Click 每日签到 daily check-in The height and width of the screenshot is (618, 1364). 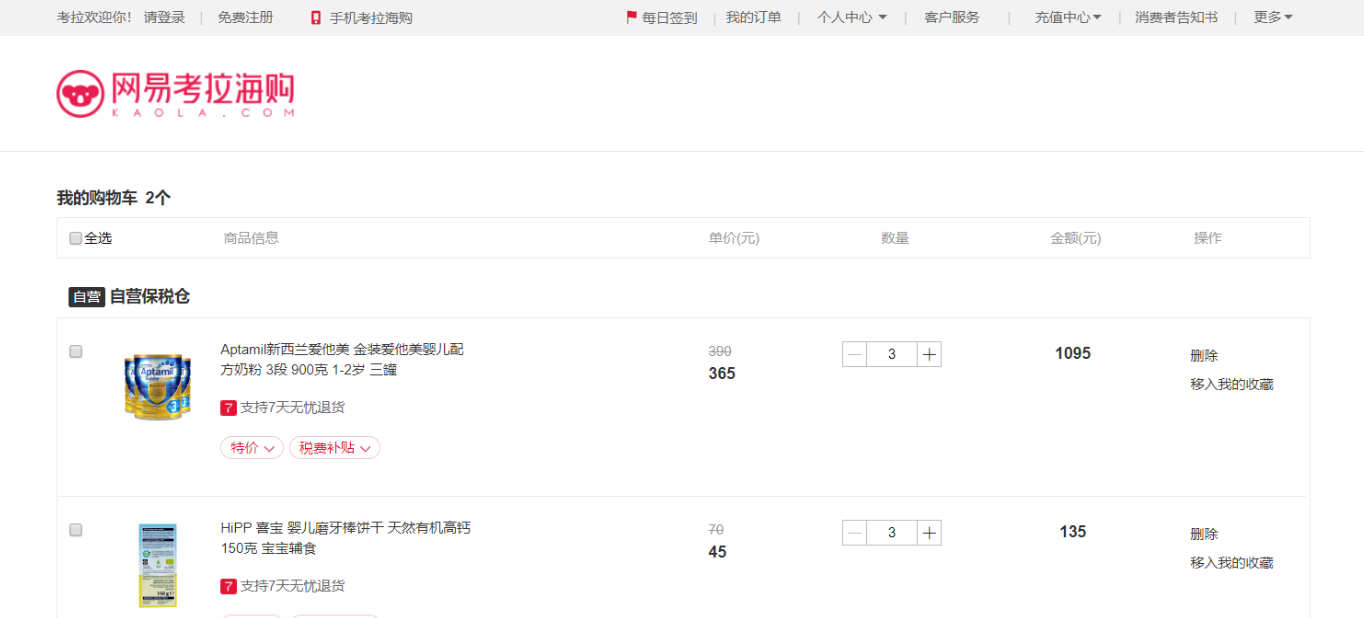[670, 18]
